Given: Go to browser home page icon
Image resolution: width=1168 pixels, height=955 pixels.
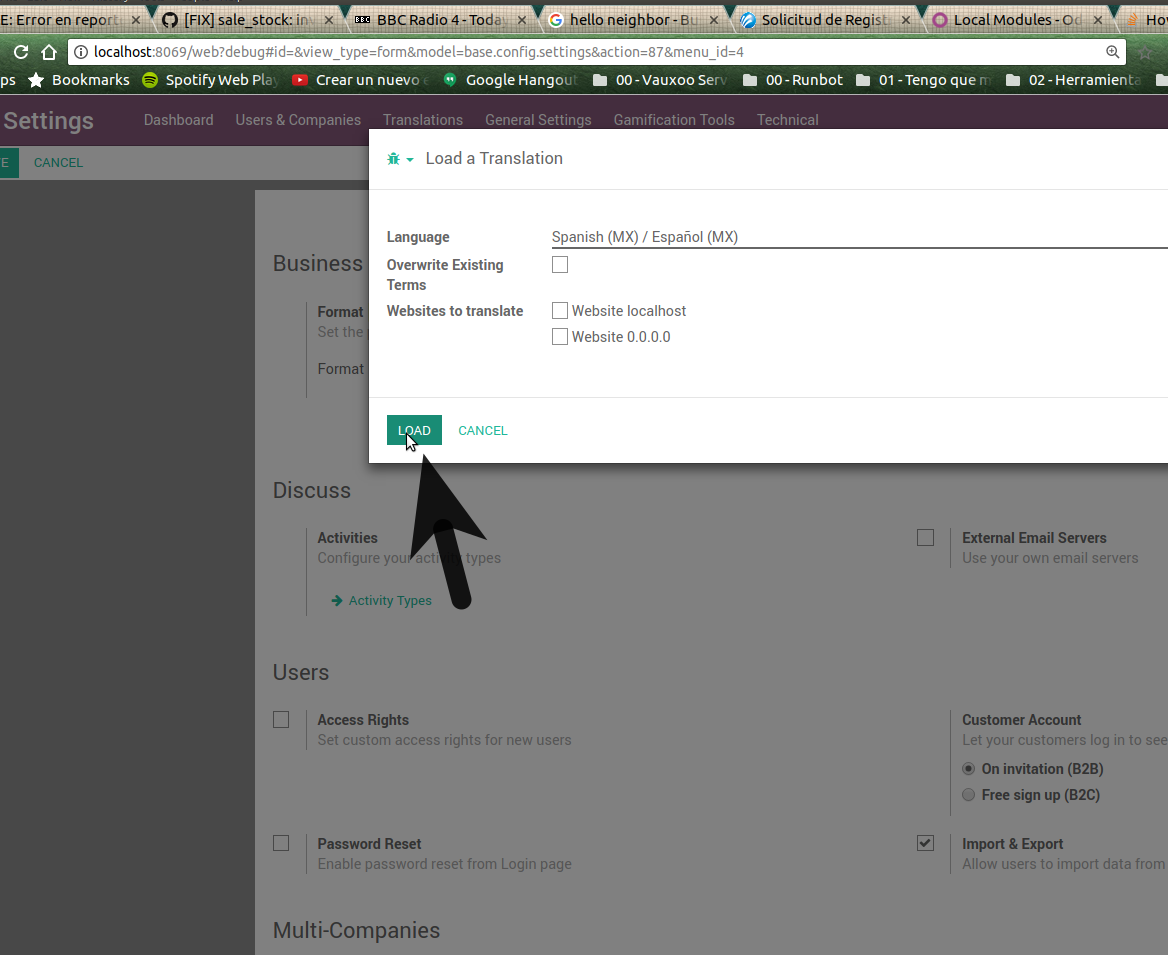Looking at the screenshot, I should click(x=49, y=51).
